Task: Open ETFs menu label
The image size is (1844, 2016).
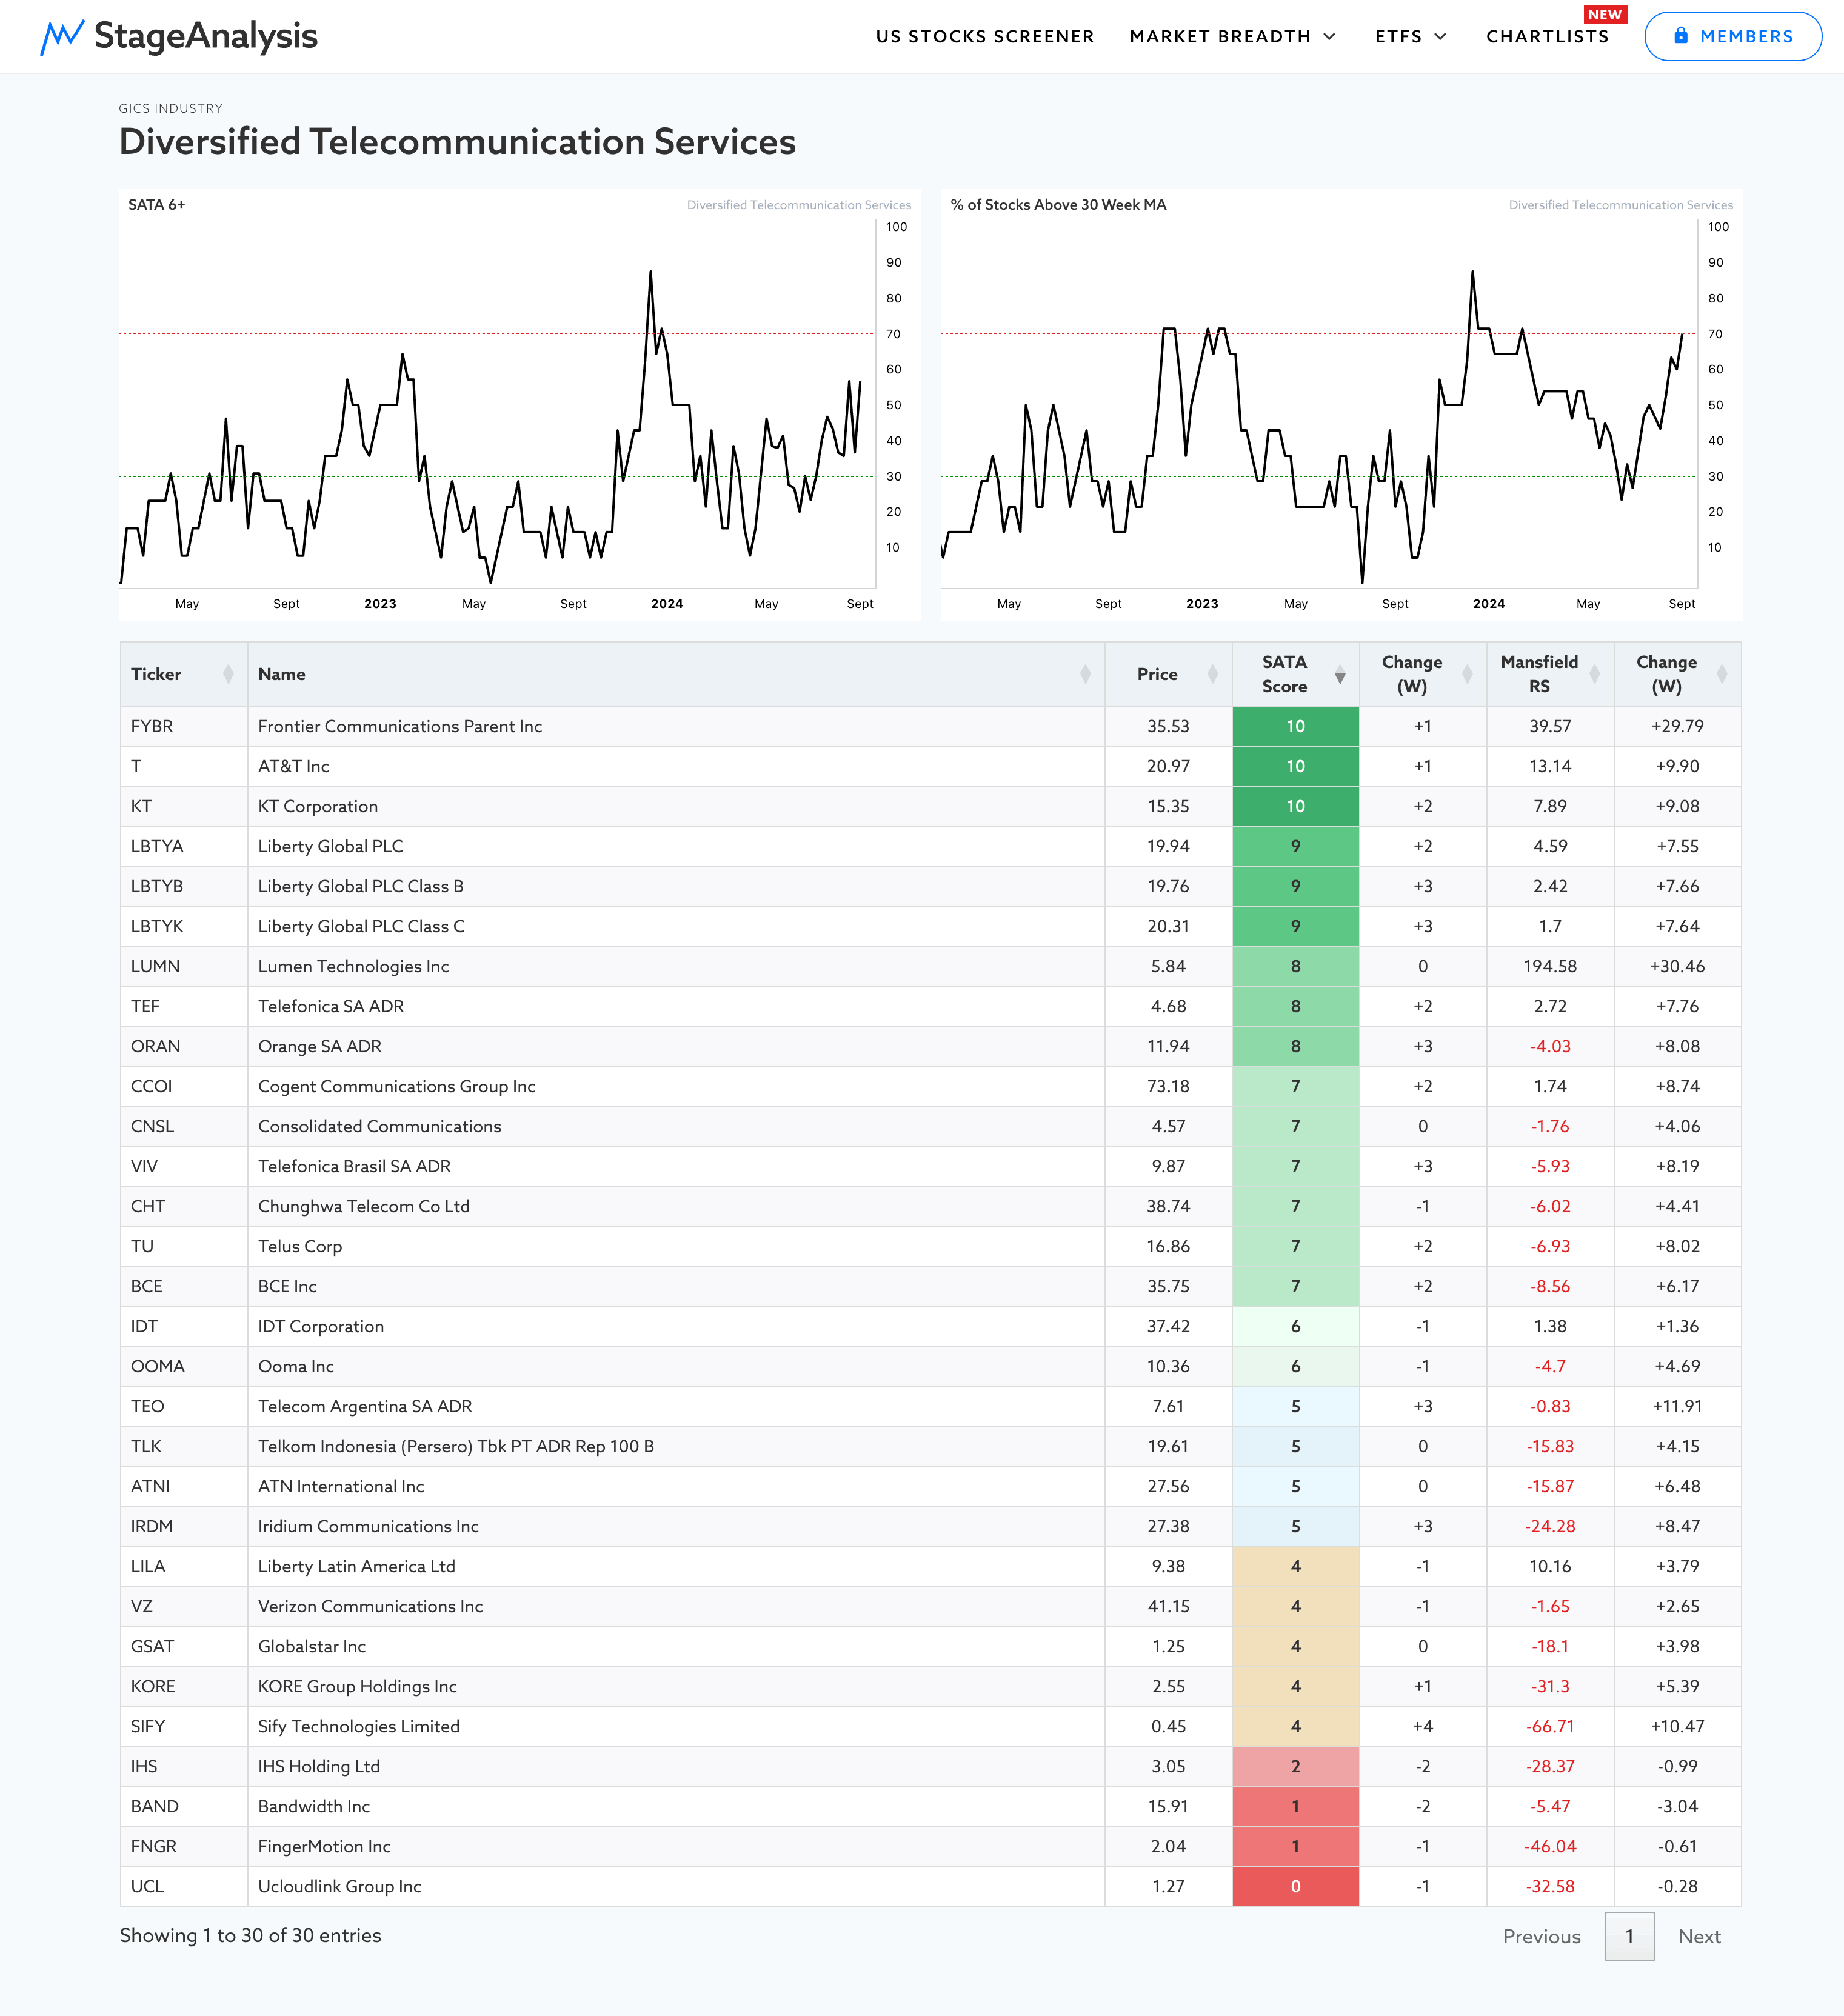Action: 1398,36
